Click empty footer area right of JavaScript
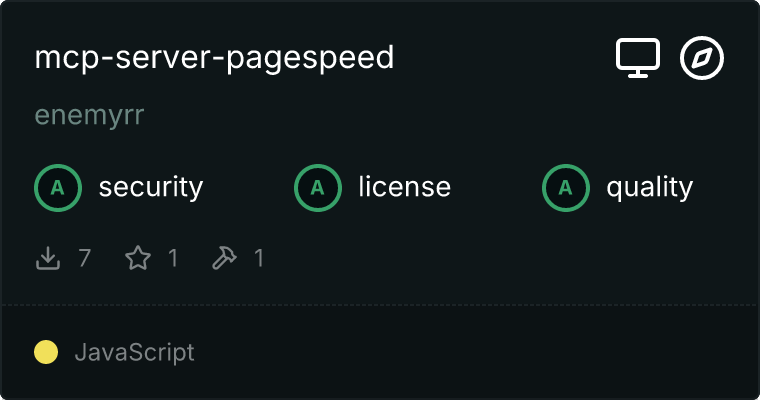This screenshot has width=760, height=400. click(475, 352)
